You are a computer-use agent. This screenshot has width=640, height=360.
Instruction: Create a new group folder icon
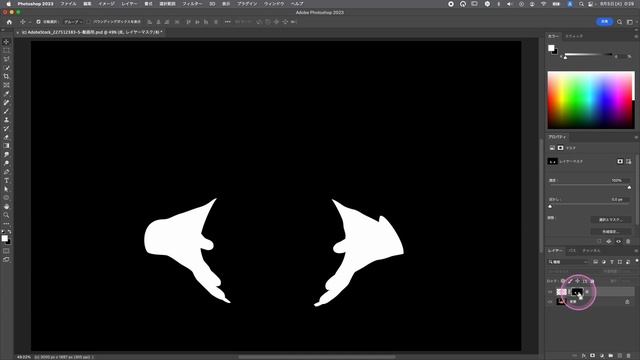point(611,356)
